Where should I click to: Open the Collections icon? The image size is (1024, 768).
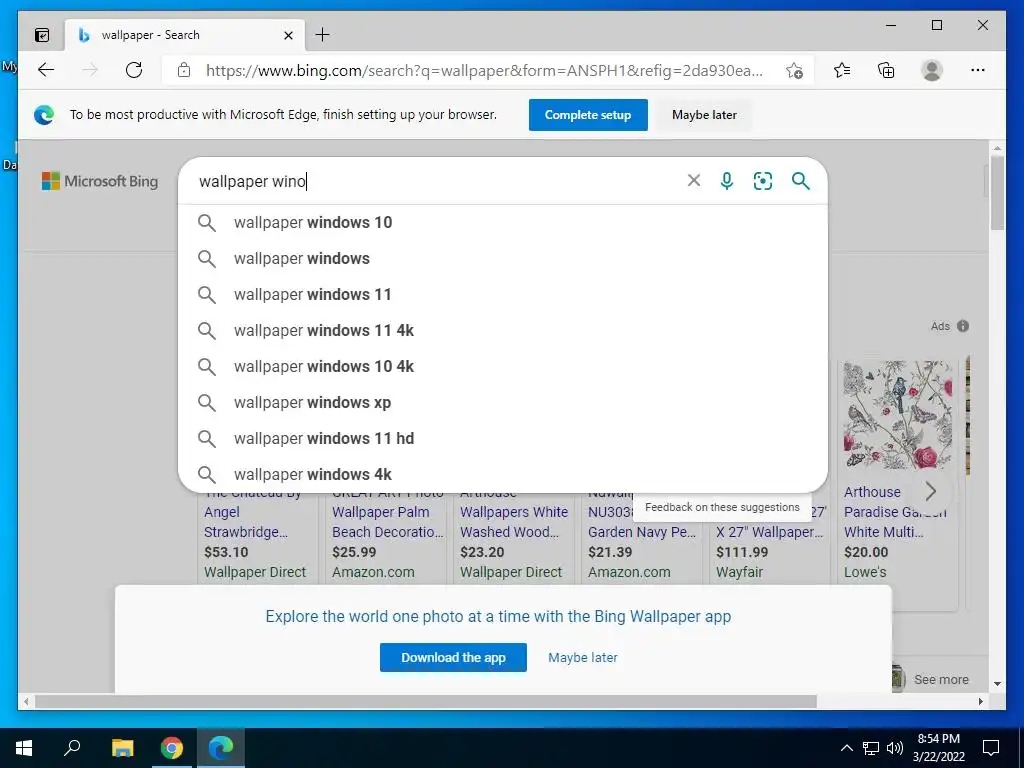tap(886, 70)
